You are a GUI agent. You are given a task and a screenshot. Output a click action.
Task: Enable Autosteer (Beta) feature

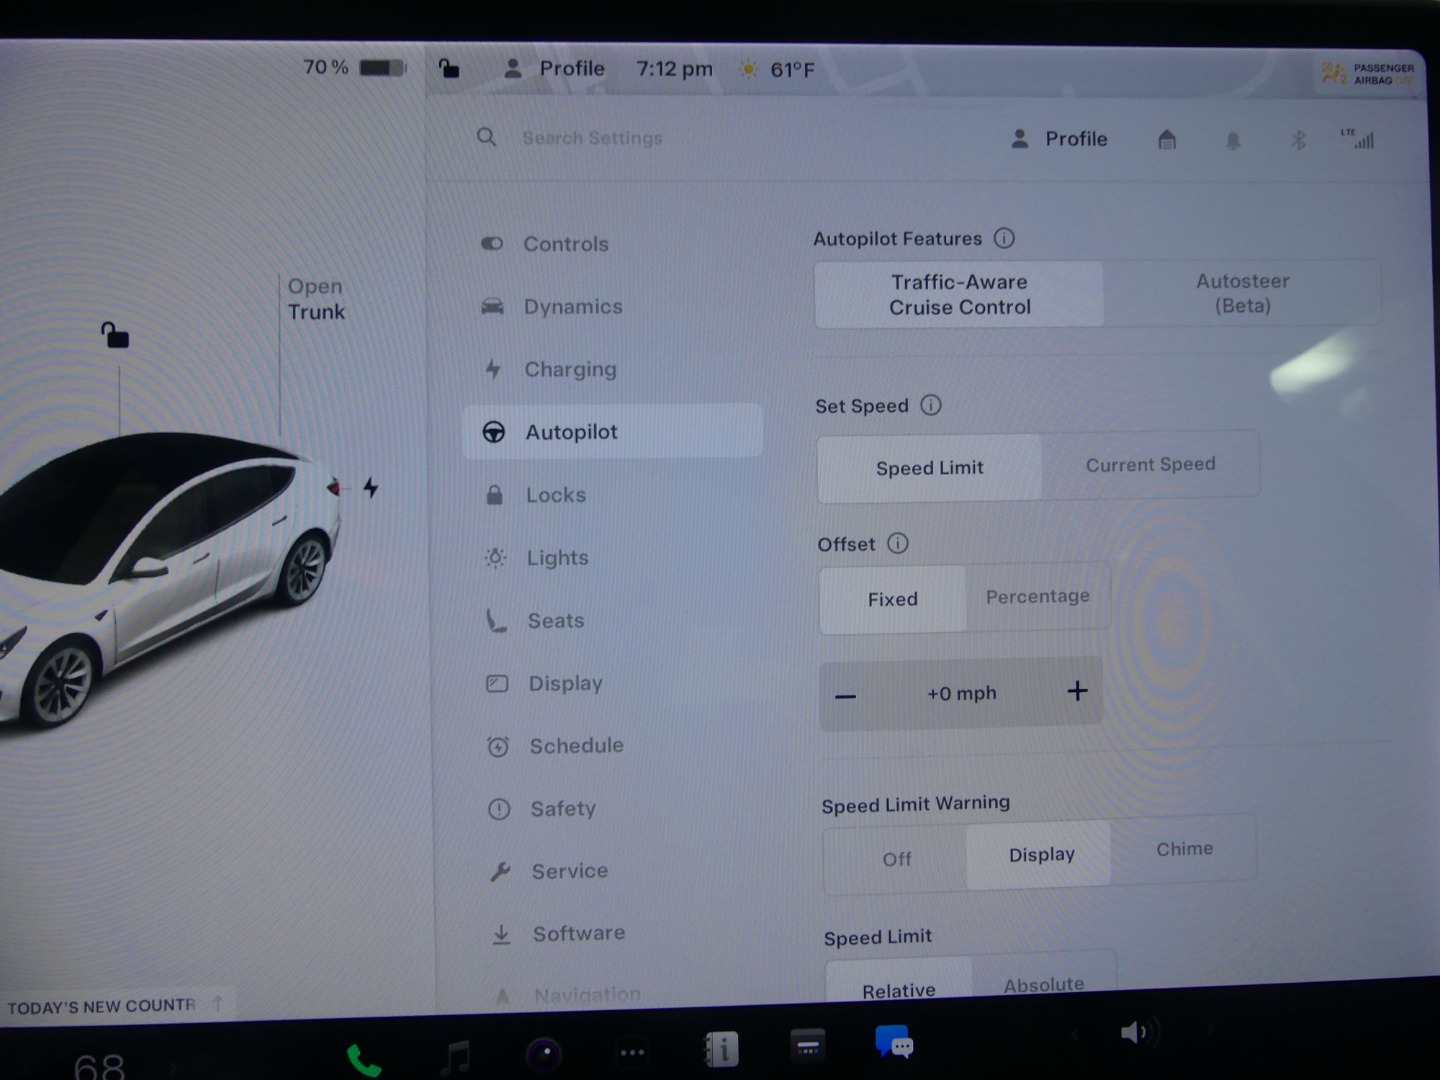pos(1242,293)
